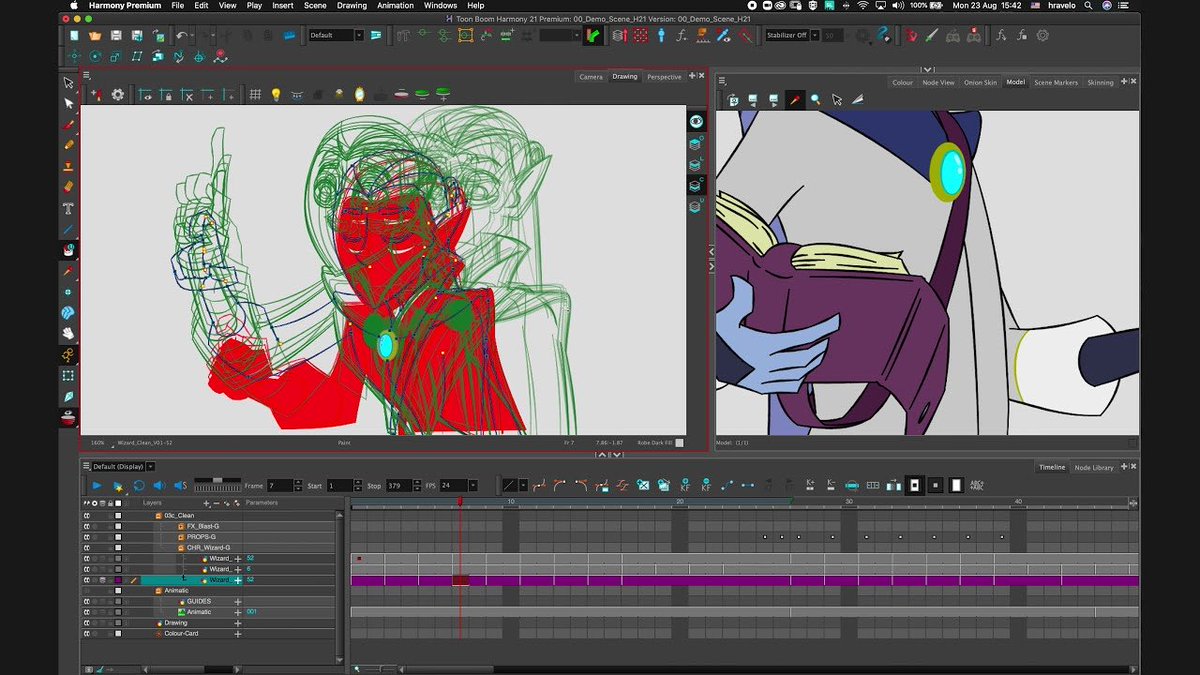The image size is (1200, 675).
Task: Click the Stop frame field showing 379
Action: [x=399, y=486]
